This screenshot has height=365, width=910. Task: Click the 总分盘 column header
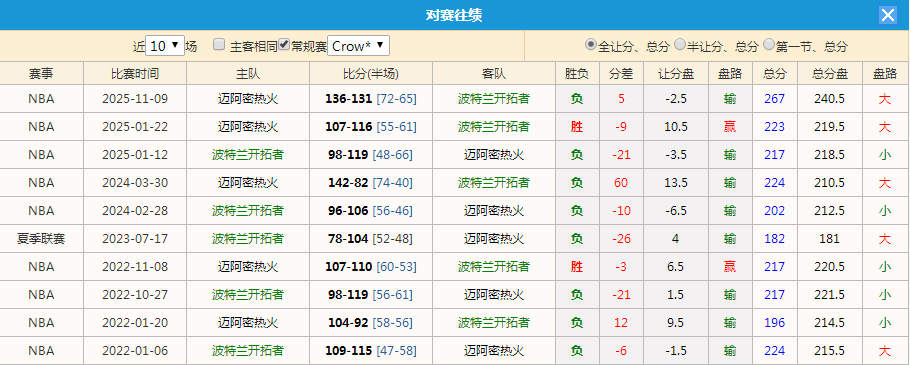pos(829,74)
